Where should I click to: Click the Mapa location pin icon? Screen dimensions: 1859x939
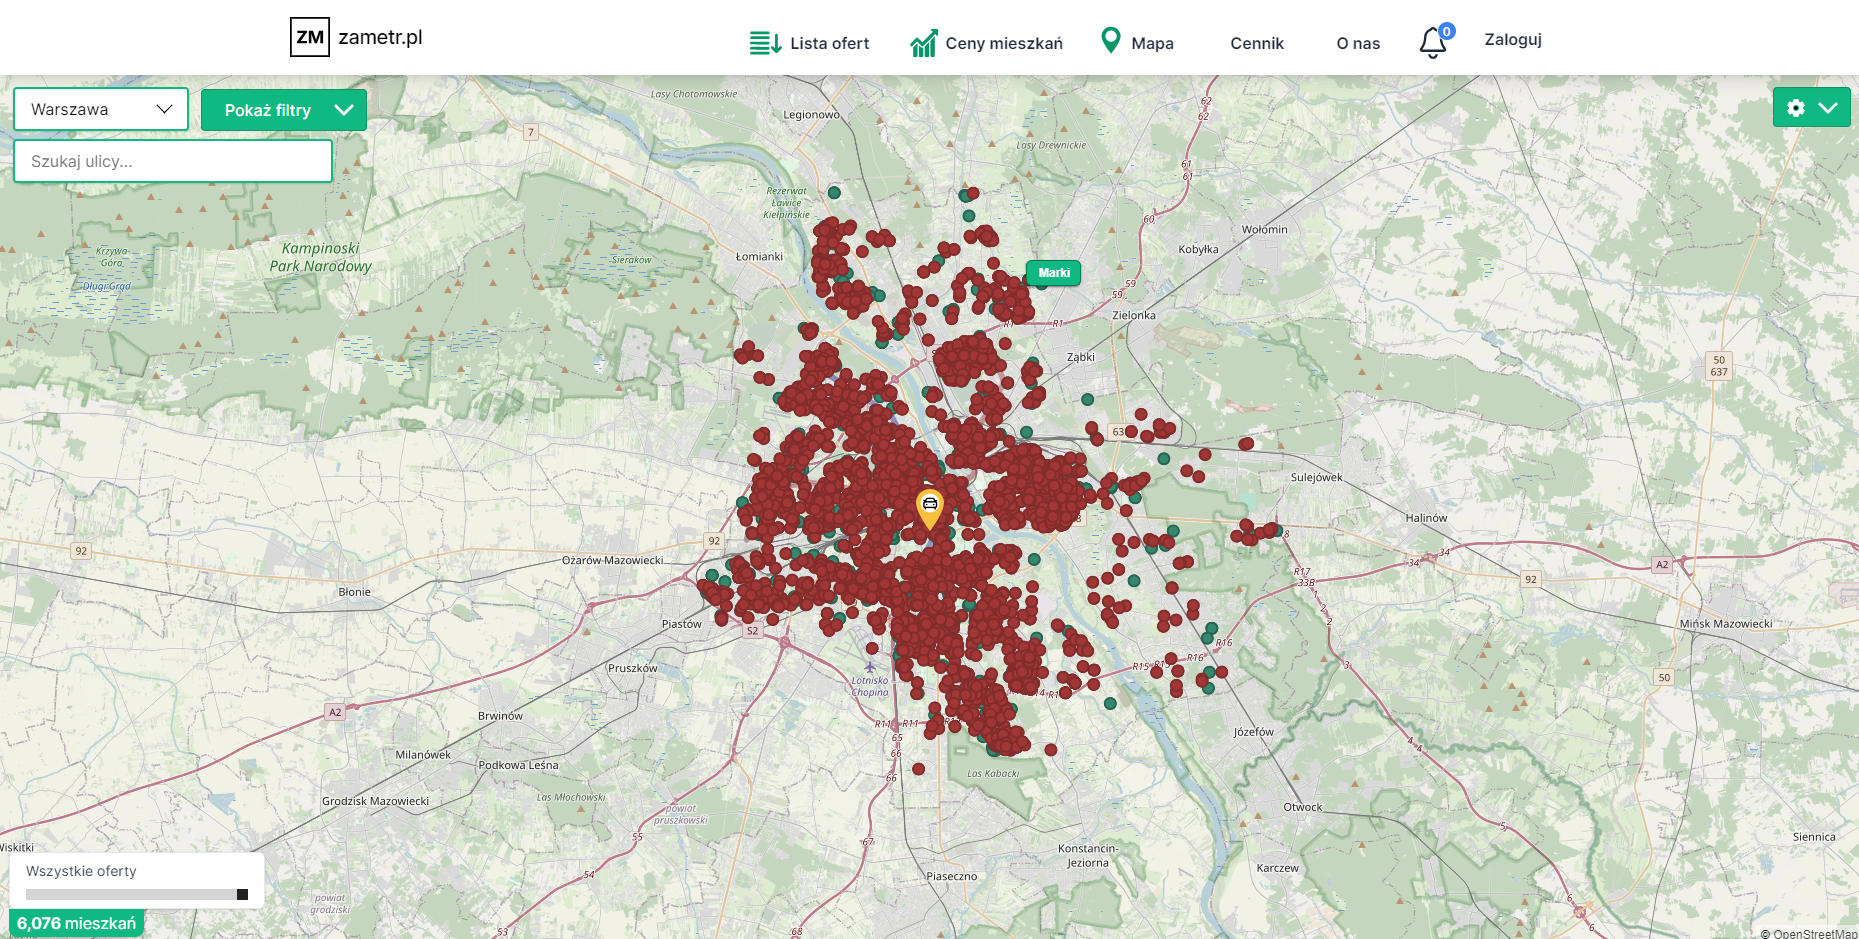click(x=1110, y=41)
